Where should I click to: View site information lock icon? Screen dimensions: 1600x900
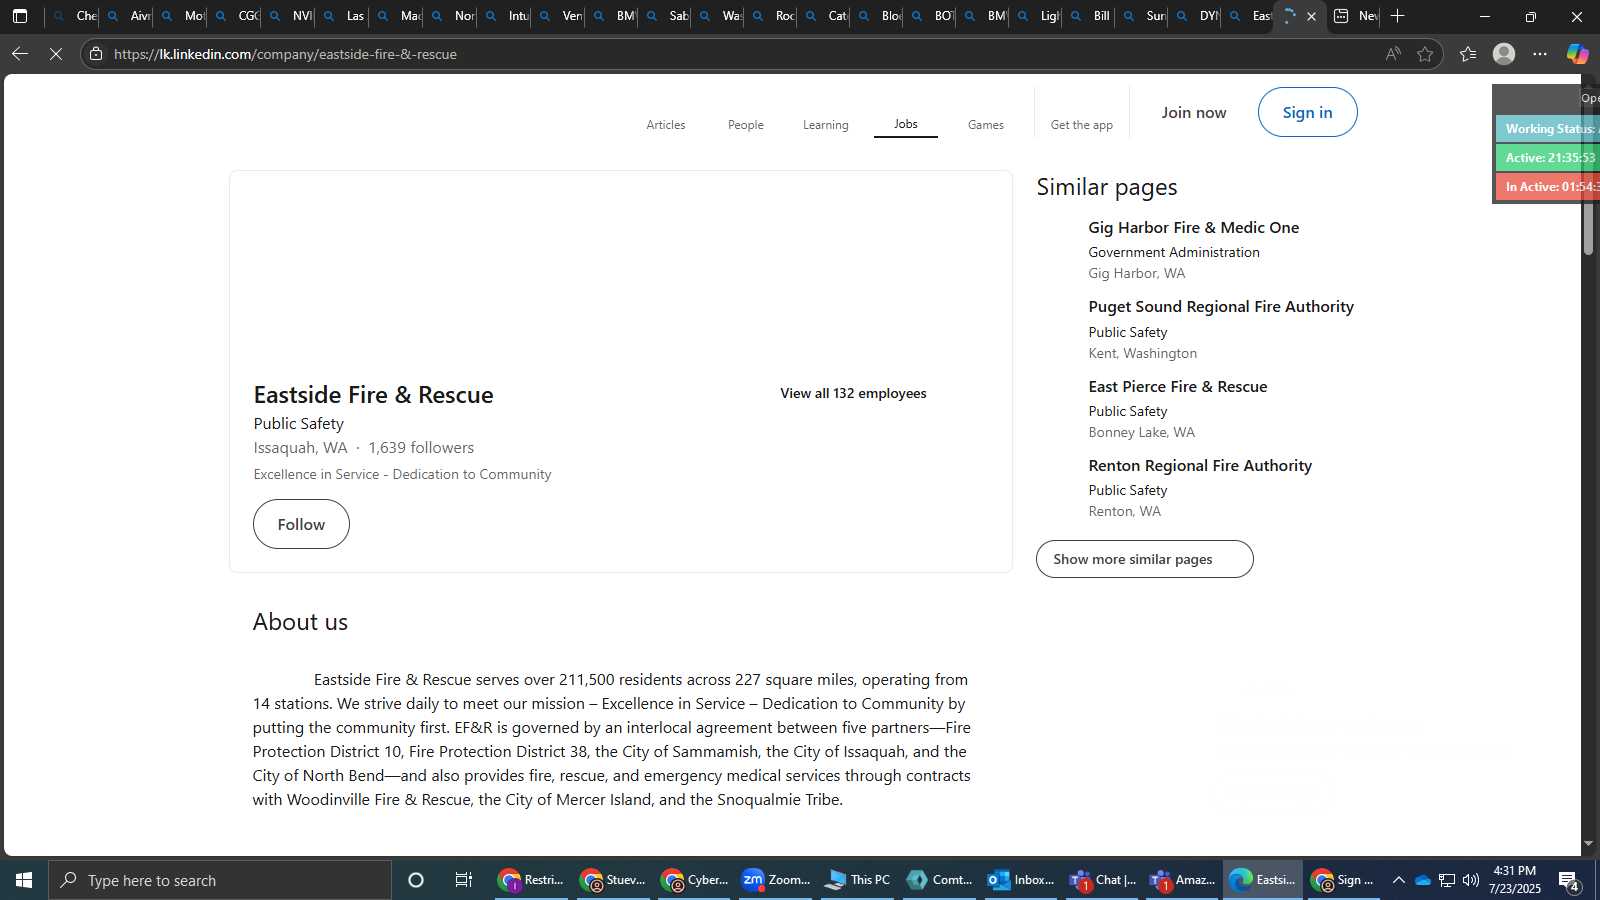[96, 54]
